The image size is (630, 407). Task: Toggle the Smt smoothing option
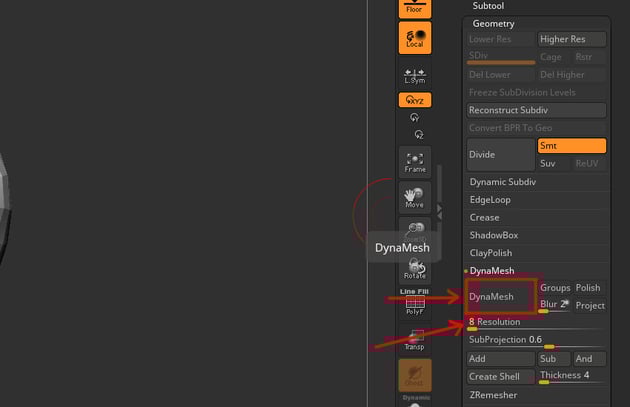(x=572, y=146)
